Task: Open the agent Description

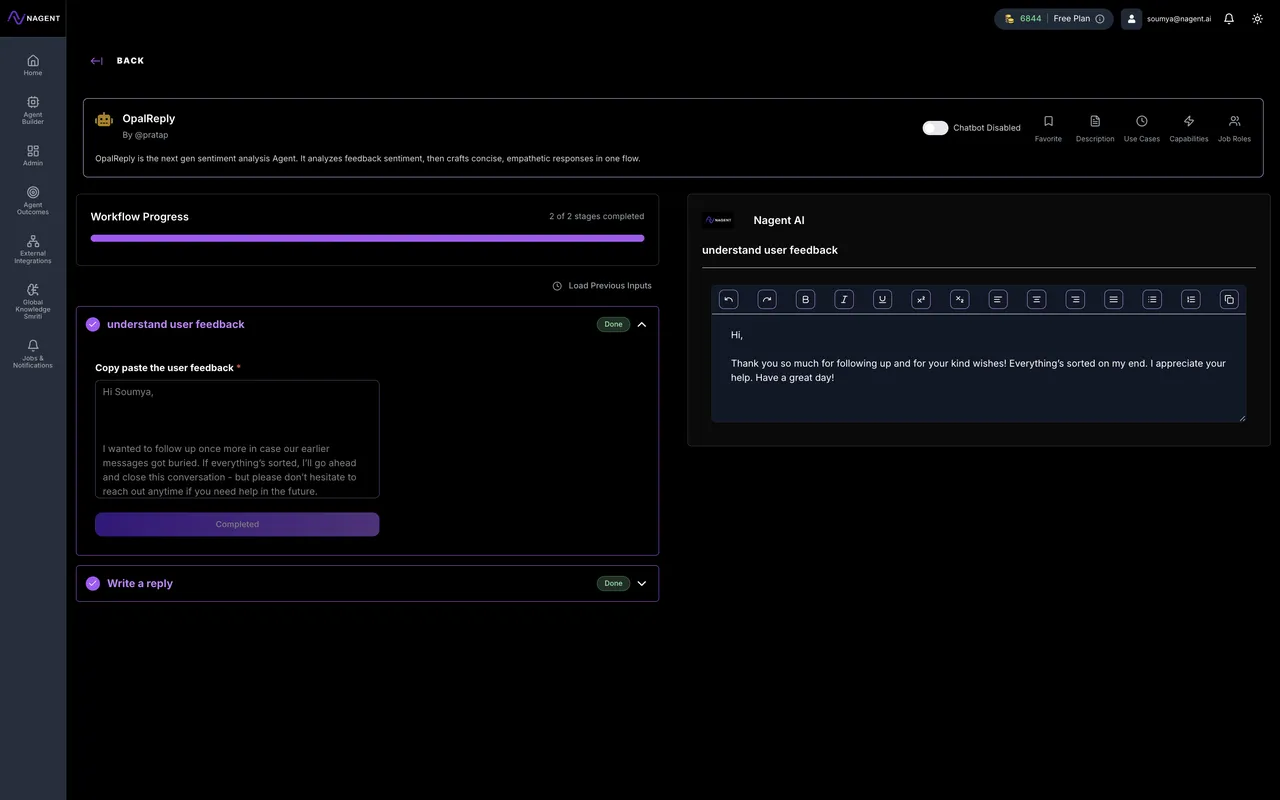Action: point(1095,127)
